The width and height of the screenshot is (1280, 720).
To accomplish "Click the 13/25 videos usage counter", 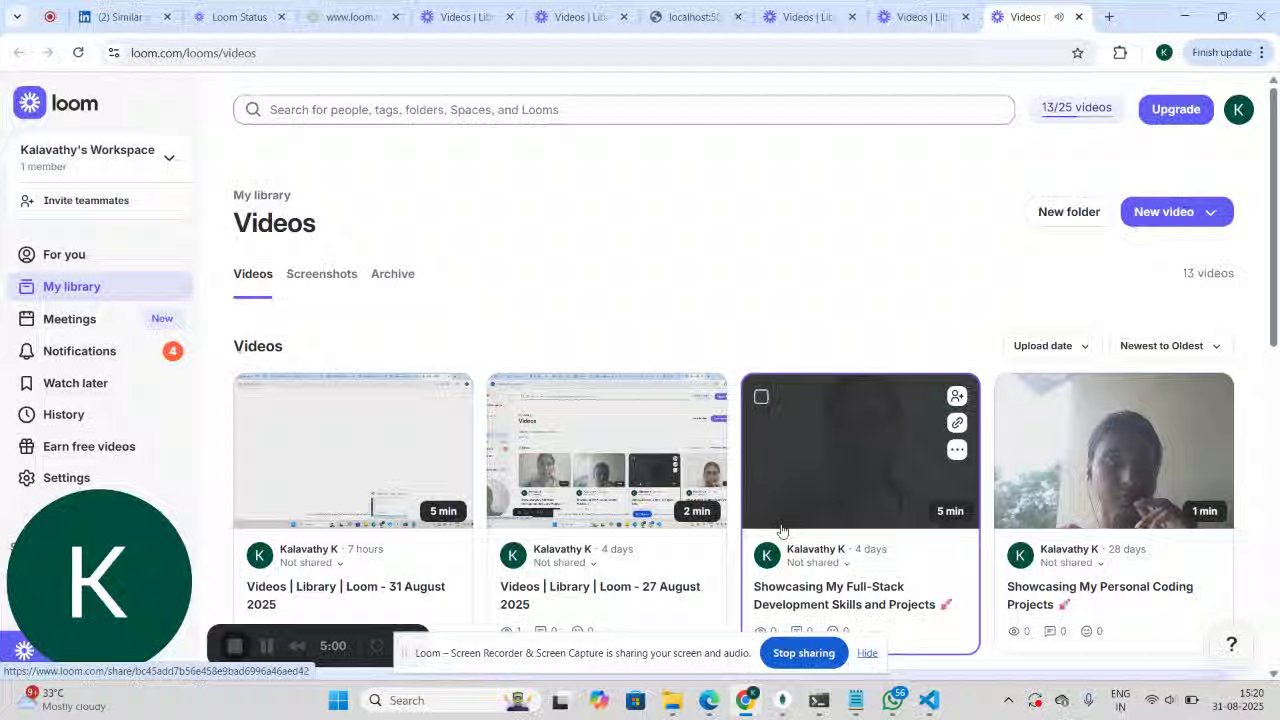I will (1076, 108).
